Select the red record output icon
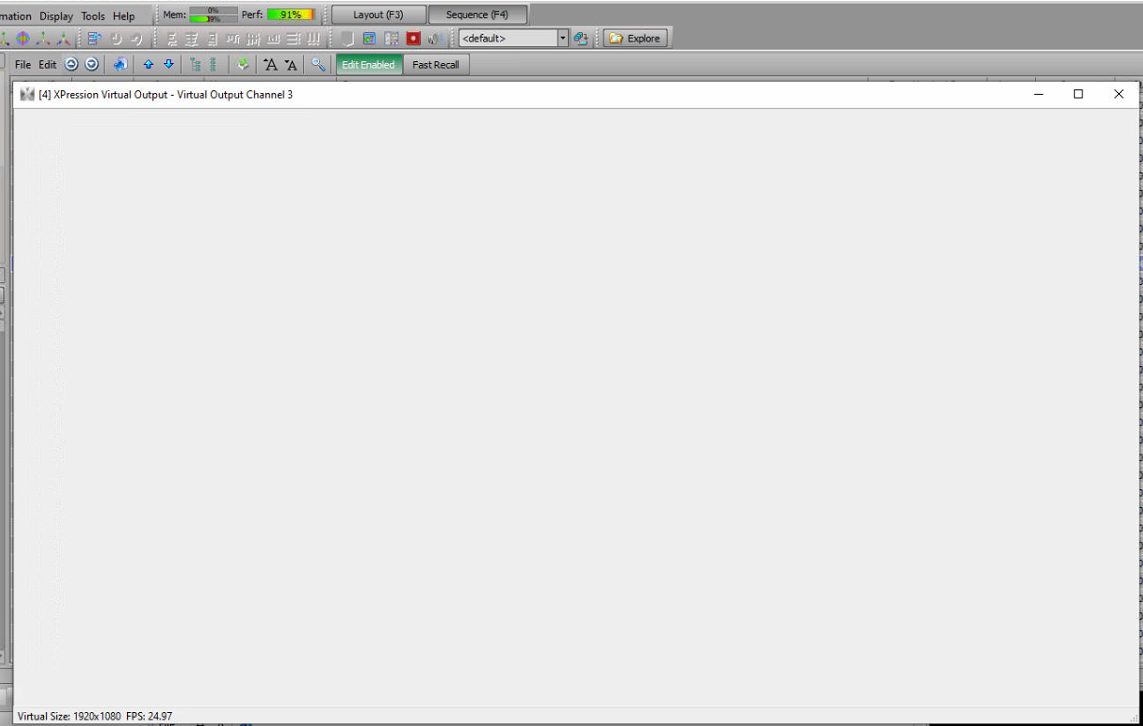 [412, 38]
